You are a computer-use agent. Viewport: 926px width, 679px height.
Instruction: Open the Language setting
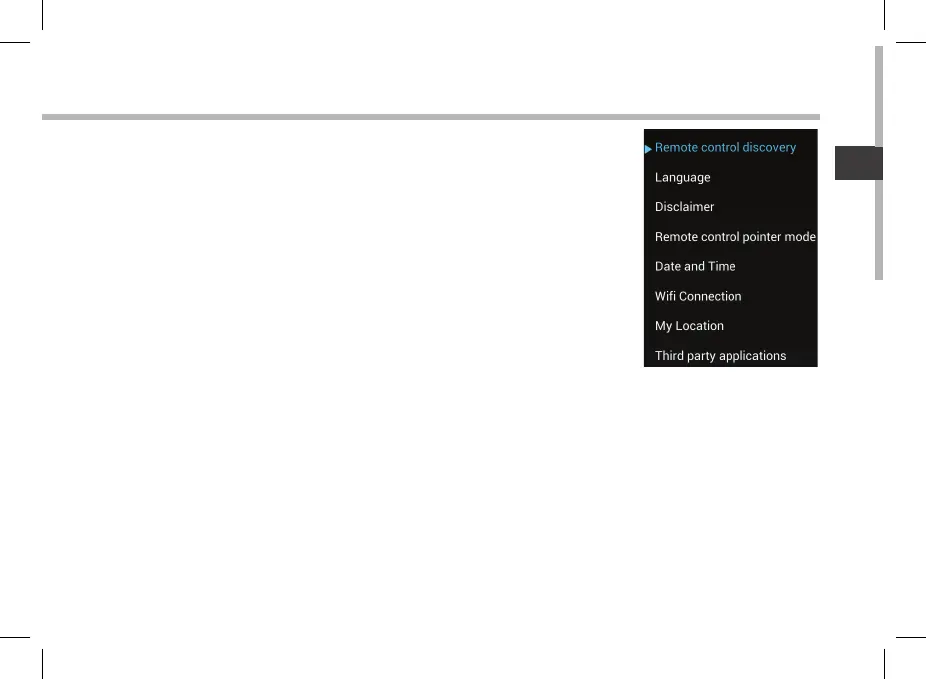[683, 178]
